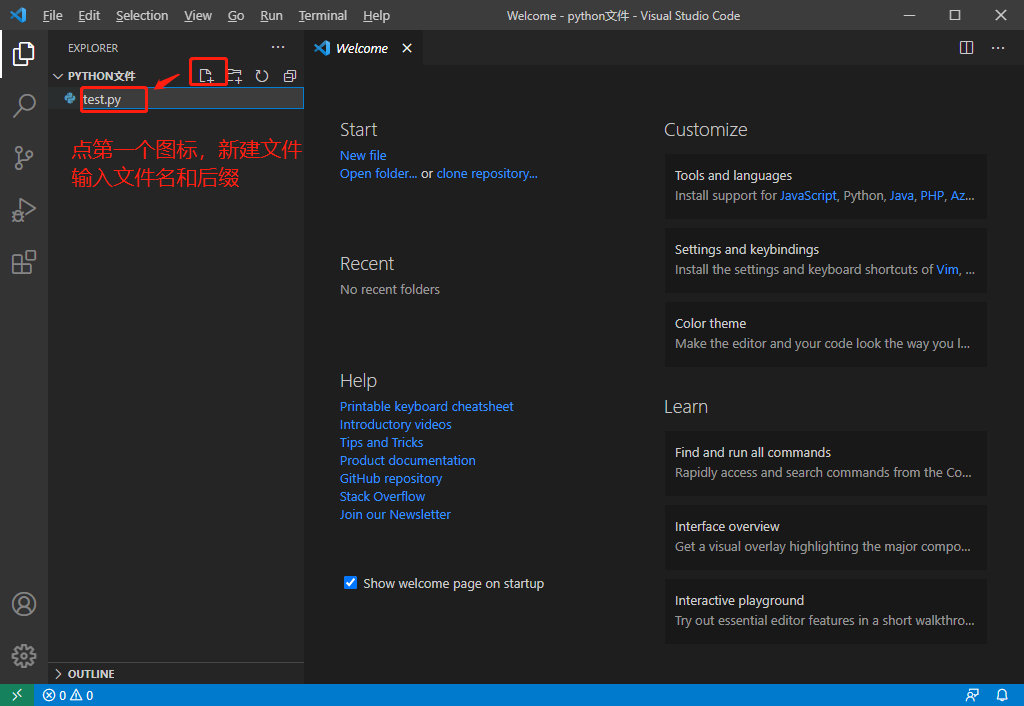This screenshot has height=706, width=1024.
Task: Split the editor to the right
Action: coord(967,48)
